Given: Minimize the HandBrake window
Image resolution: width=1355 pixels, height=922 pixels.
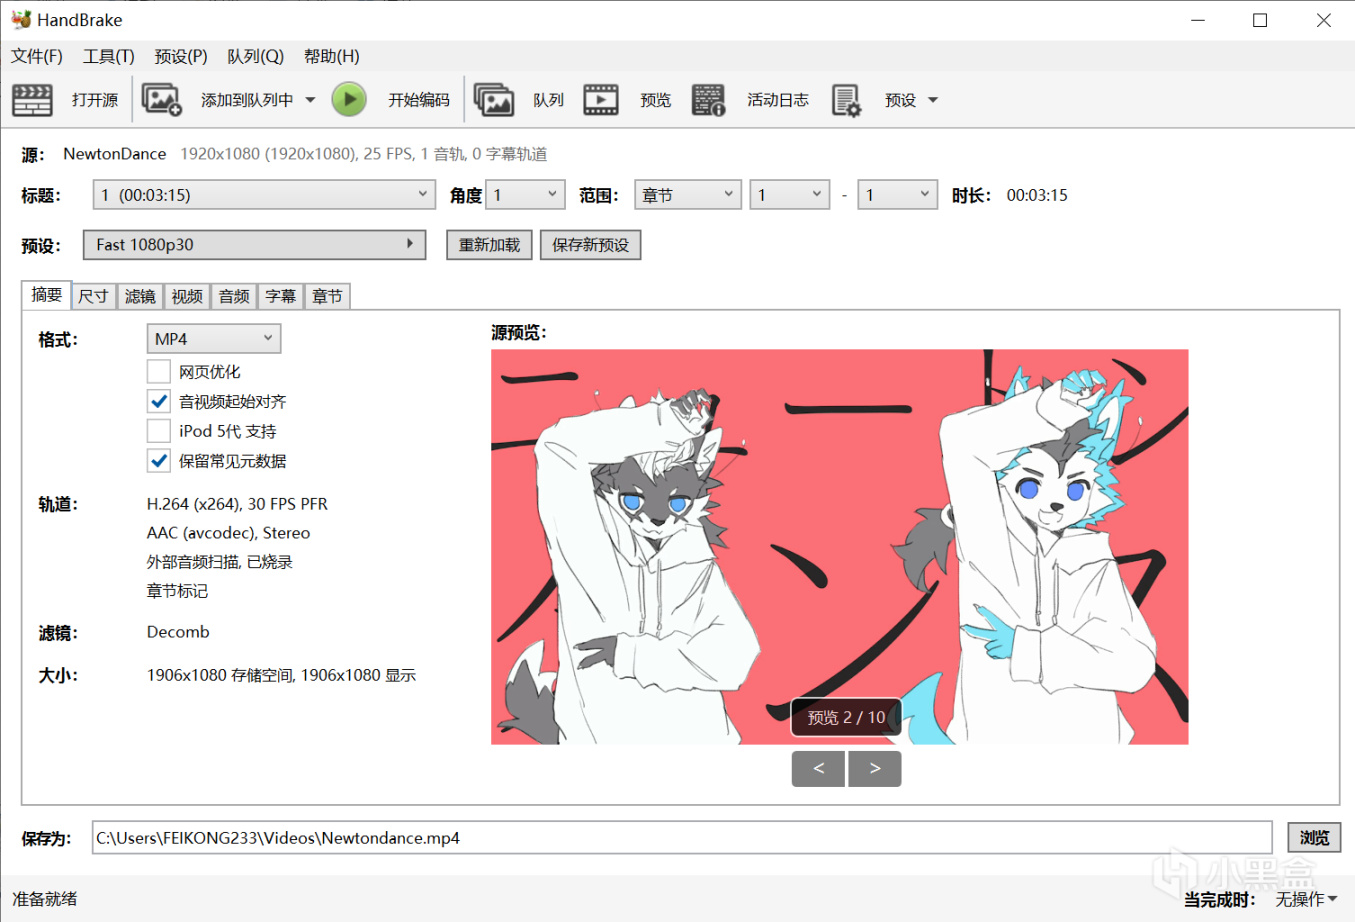Looking at the screenshot, I should pos(1198,20).
